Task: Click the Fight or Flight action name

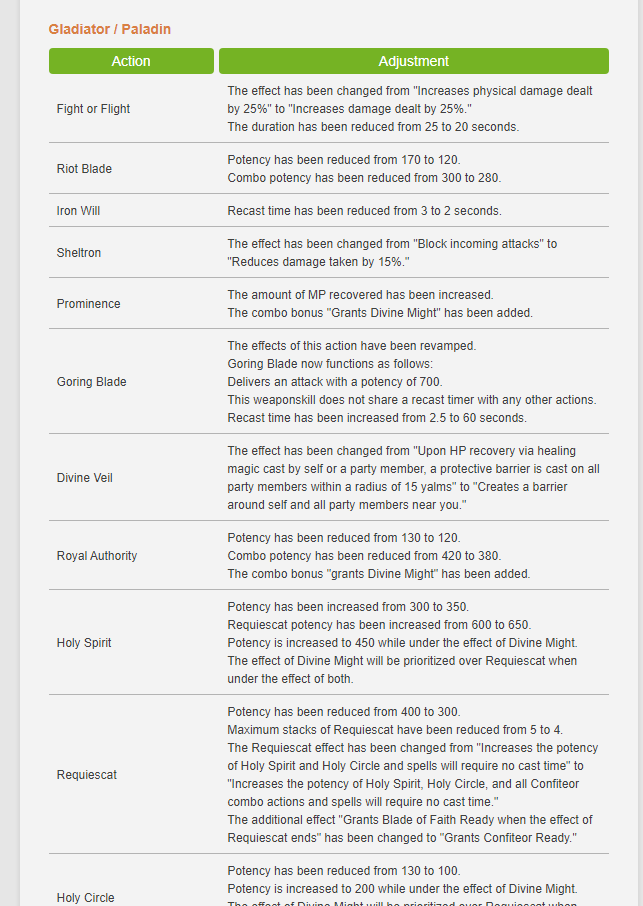Action: [x=93, y=109]
